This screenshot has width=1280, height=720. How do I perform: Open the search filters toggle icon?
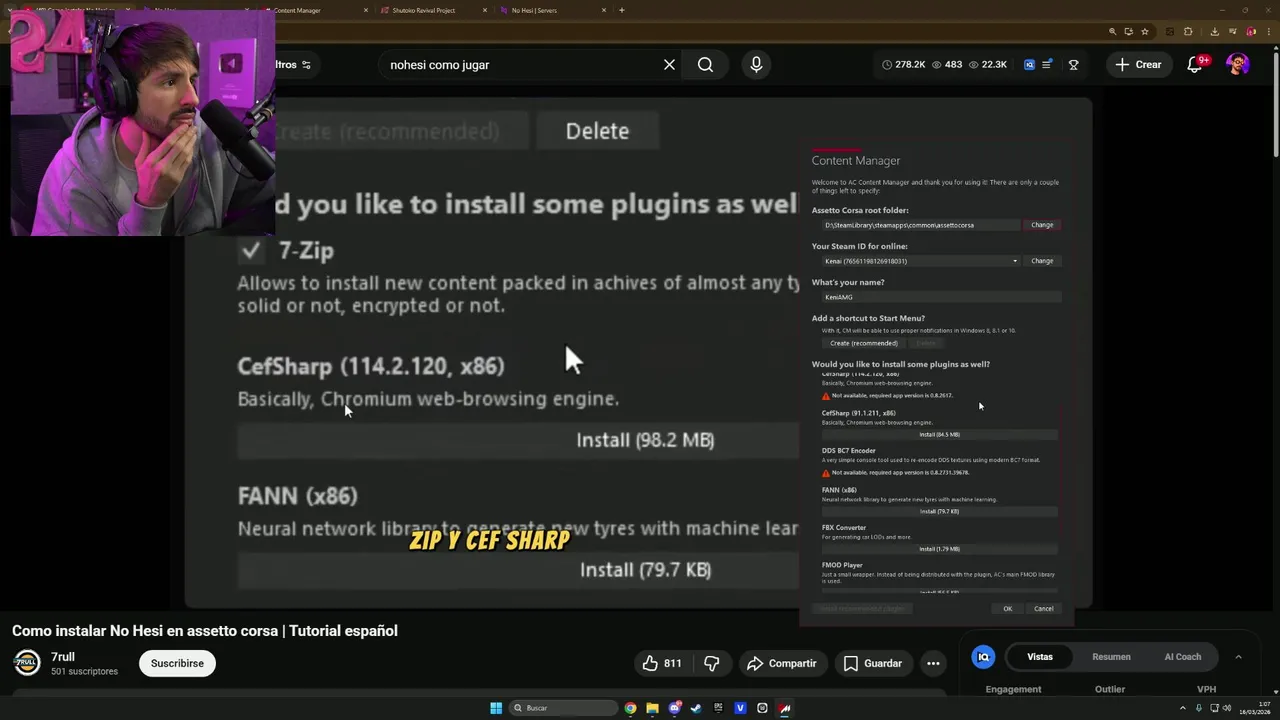tap(306, 65)
